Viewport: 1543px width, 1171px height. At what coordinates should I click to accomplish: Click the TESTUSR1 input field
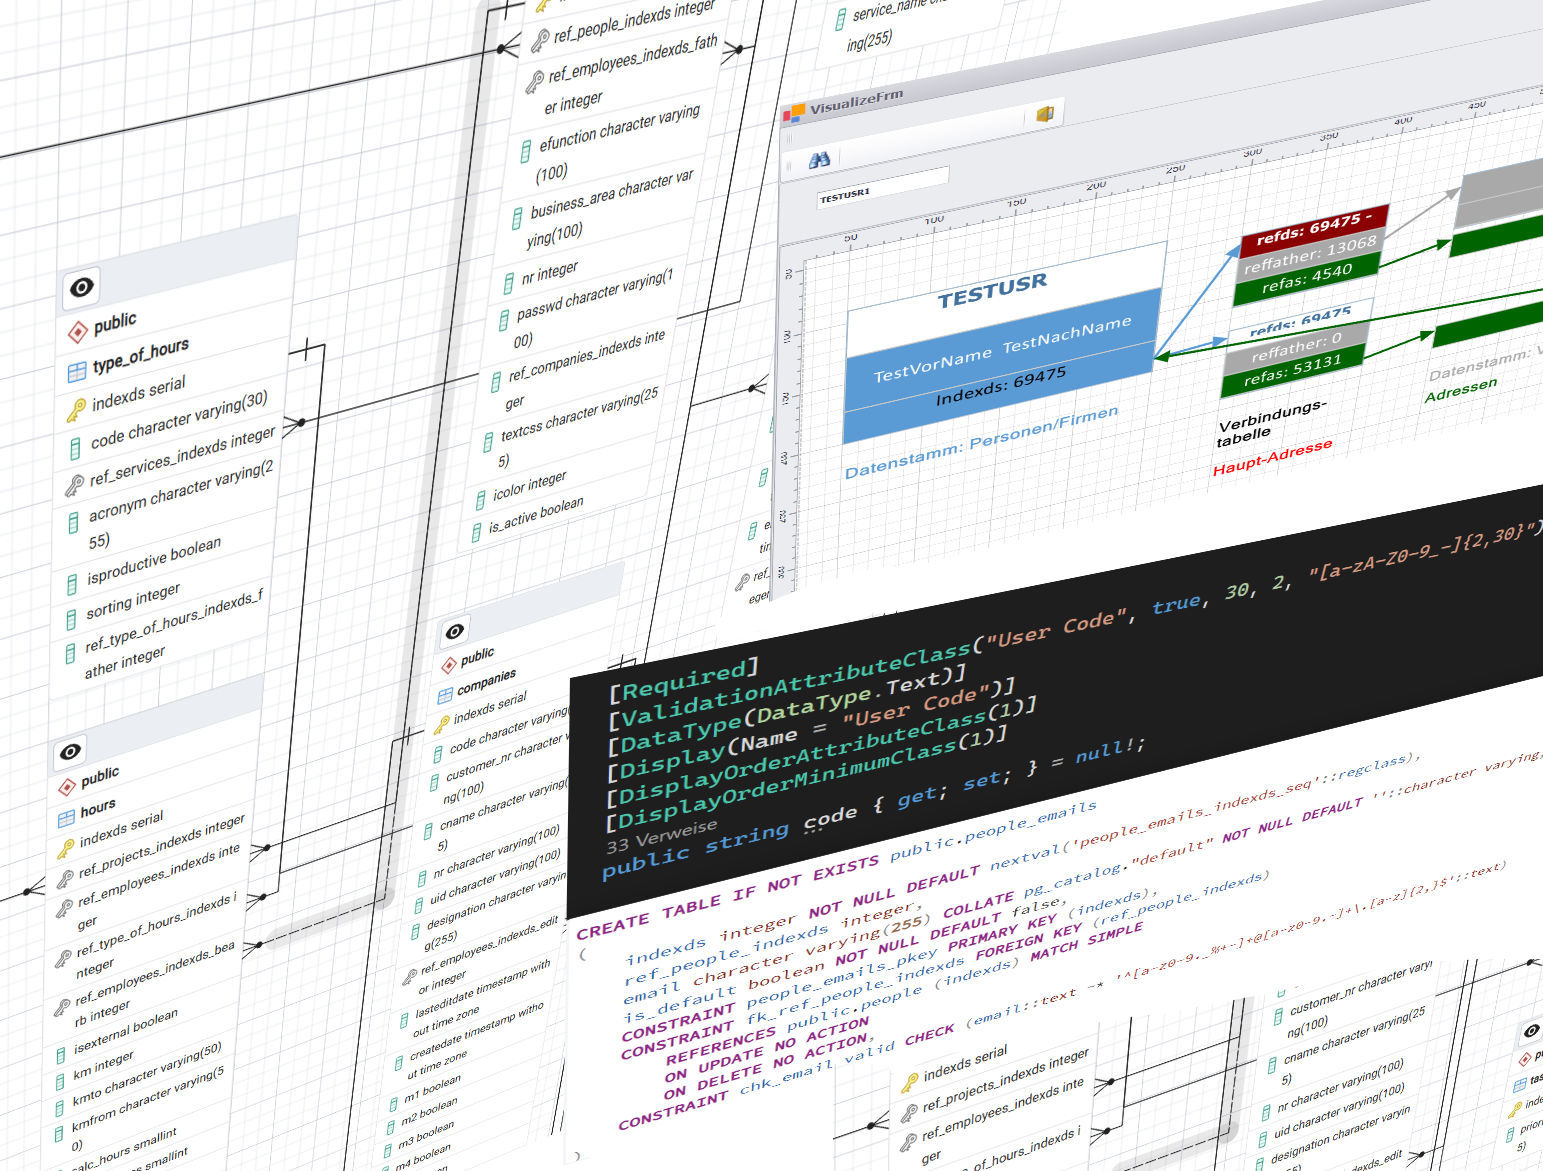[882, 187]
